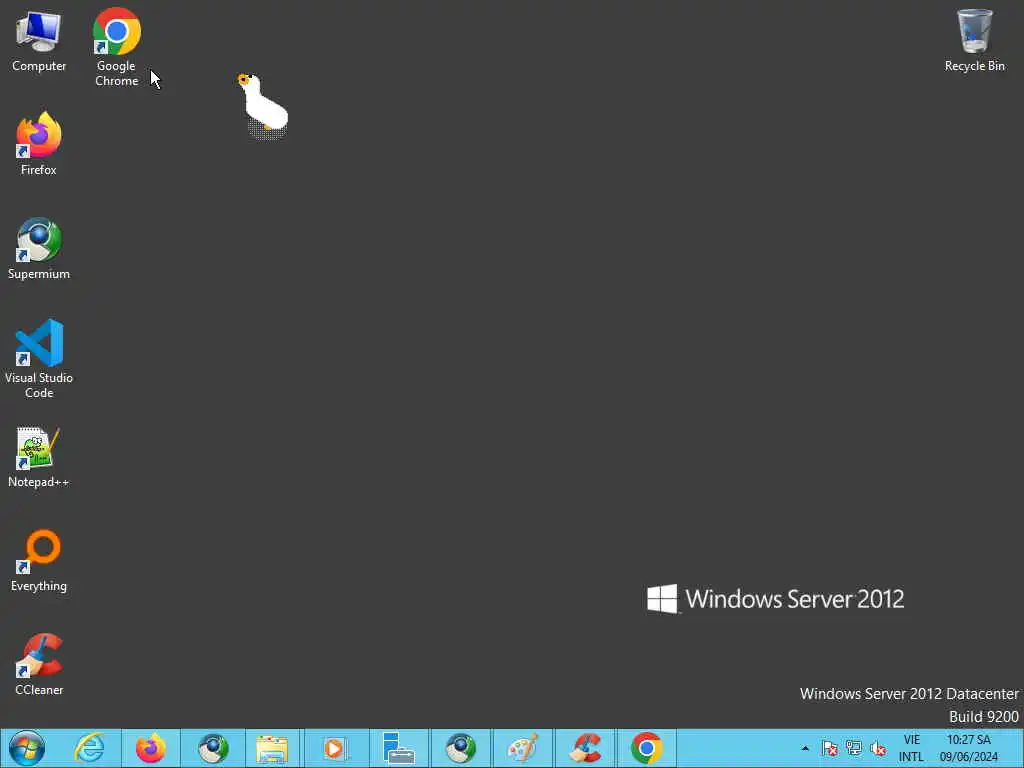Open Windows Media Player from the taskbar
This screenshot has height=768, width=1024.
(334, 748)
